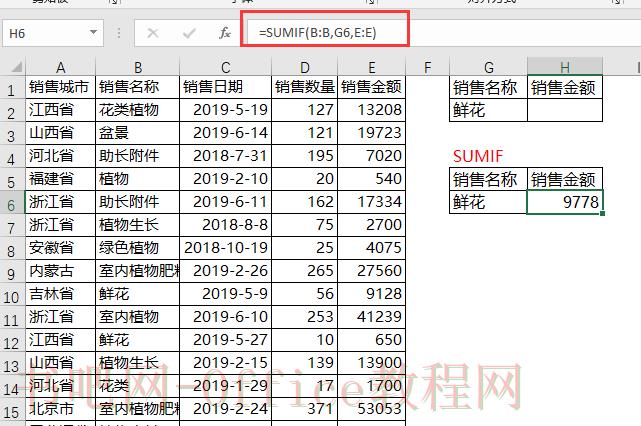
Task: Select column A header
Action: (x=61, y=67)
